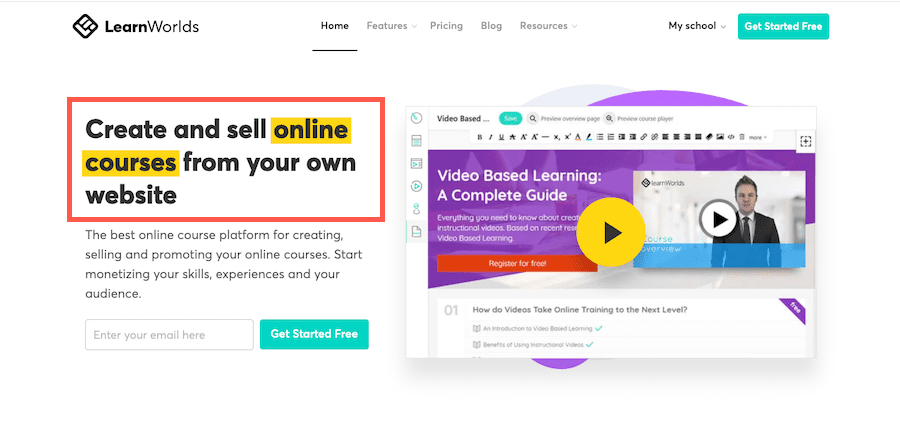Click the Italic icon in editor toolbar
Viewport: 900px width, 424px height.
click(x=490, y=137)
